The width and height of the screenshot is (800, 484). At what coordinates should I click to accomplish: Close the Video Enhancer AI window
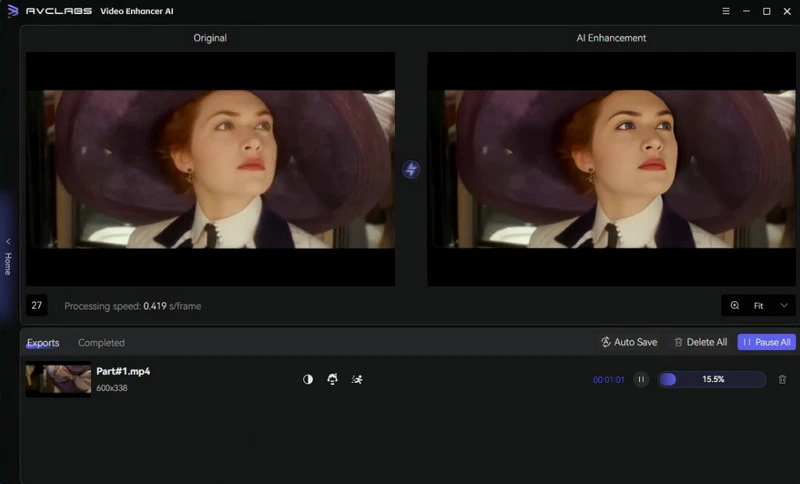pos(787,11)
